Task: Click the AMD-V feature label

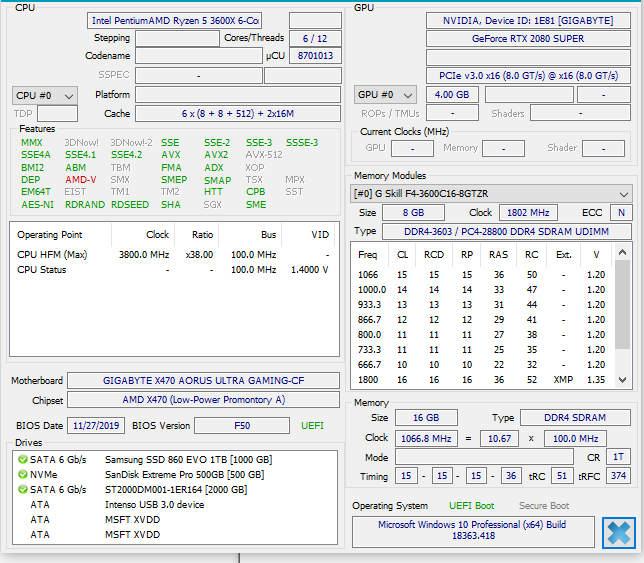Action: click(x=80, y=180)
